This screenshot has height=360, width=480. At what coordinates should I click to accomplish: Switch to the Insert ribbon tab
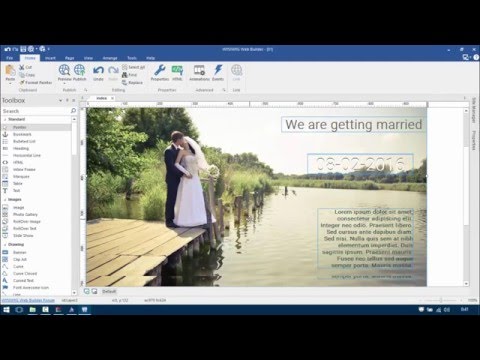pyautogui.click(x=50, y=58)
